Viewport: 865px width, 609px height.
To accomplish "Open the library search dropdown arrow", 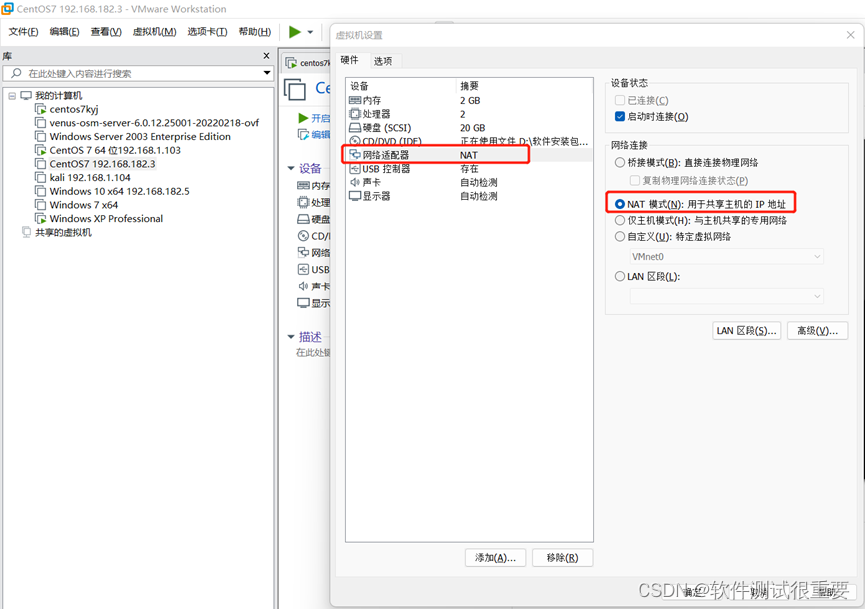I will [267, 73].
